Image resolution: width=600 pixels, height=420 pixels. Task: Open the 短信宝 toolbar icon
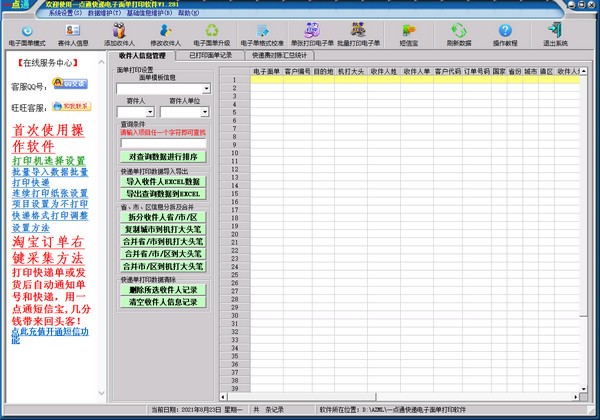408,32
